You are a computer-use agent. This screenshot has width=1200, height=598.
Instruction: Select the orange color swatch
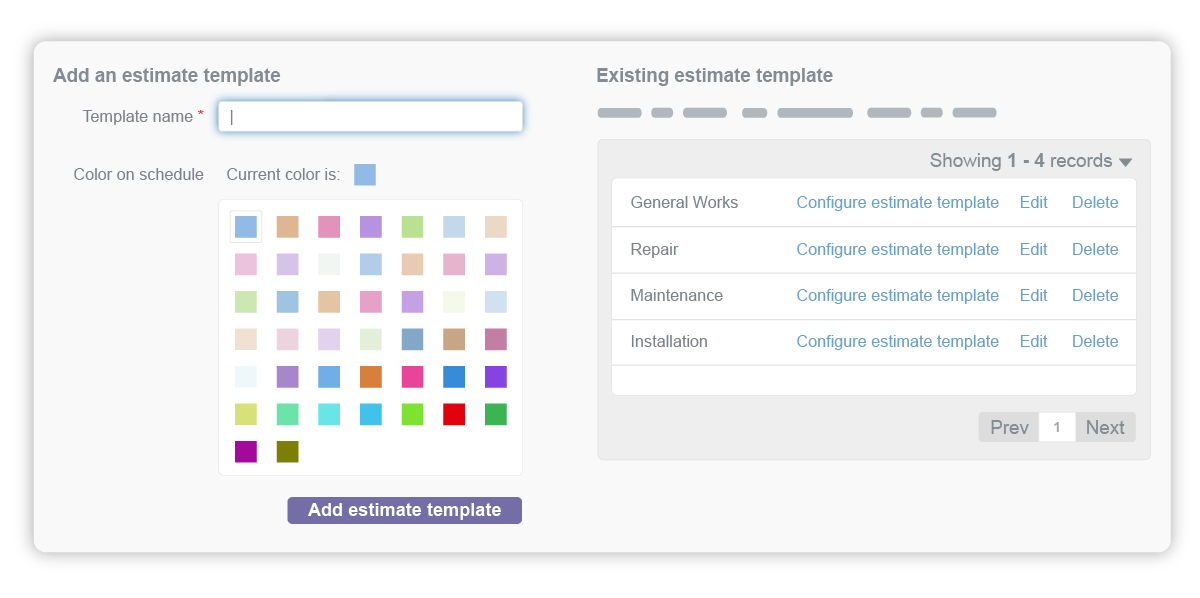click(x=371, y=377)
